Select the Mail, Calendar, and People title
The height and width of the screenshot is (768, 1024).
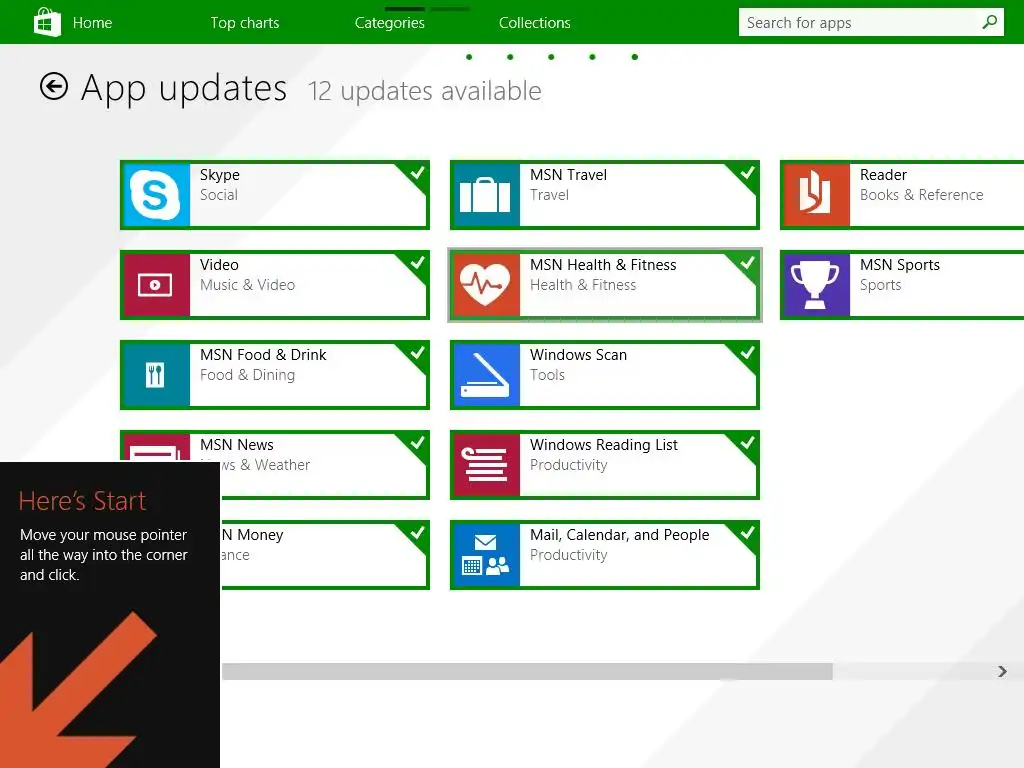click(619, 536)
